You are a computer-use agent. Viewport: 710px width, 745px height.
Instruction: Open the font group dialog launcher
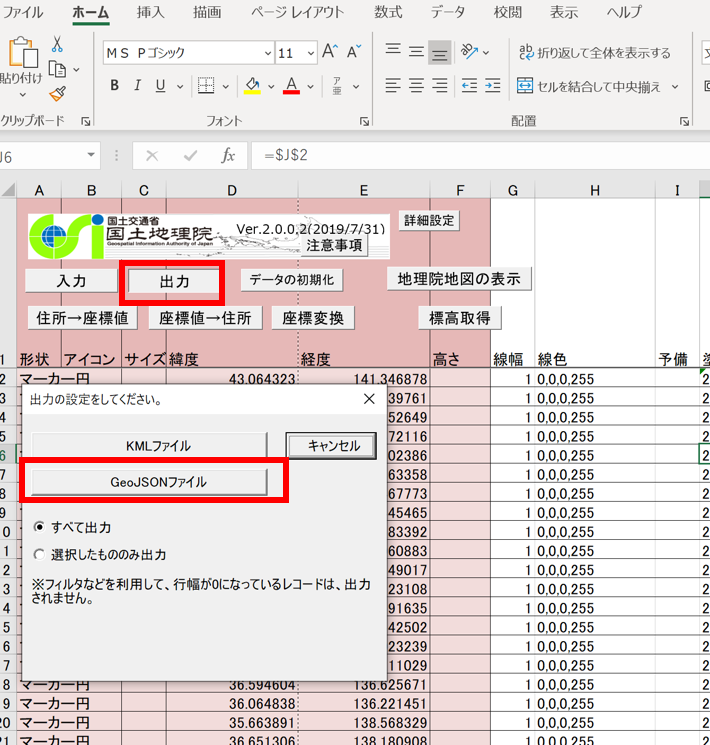pyautogui.click(x=365, y=122)
